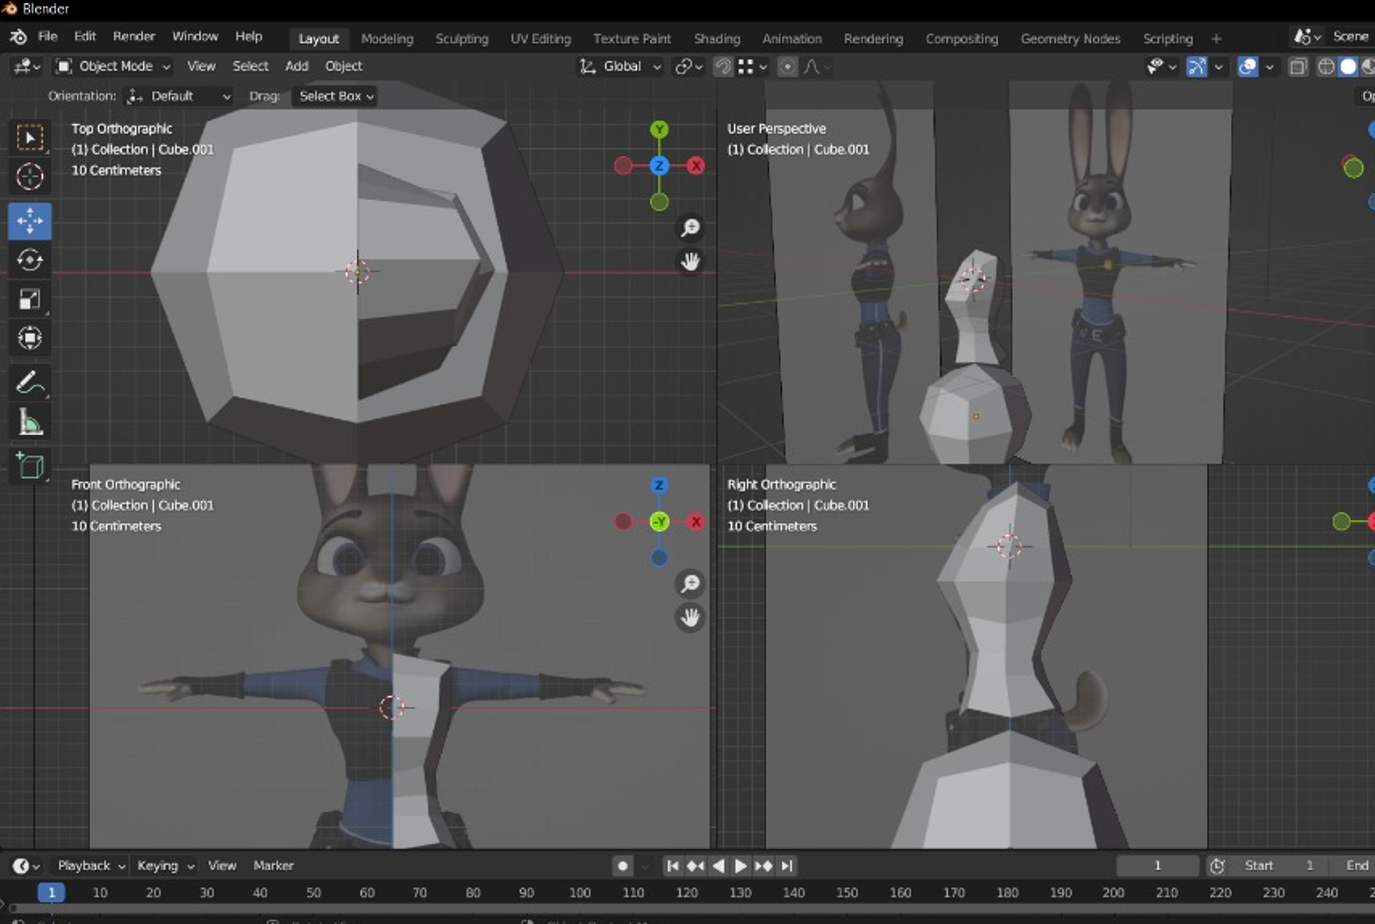
Task: Switch to solid viewport shading
Action: click(x=1348, y=66)
